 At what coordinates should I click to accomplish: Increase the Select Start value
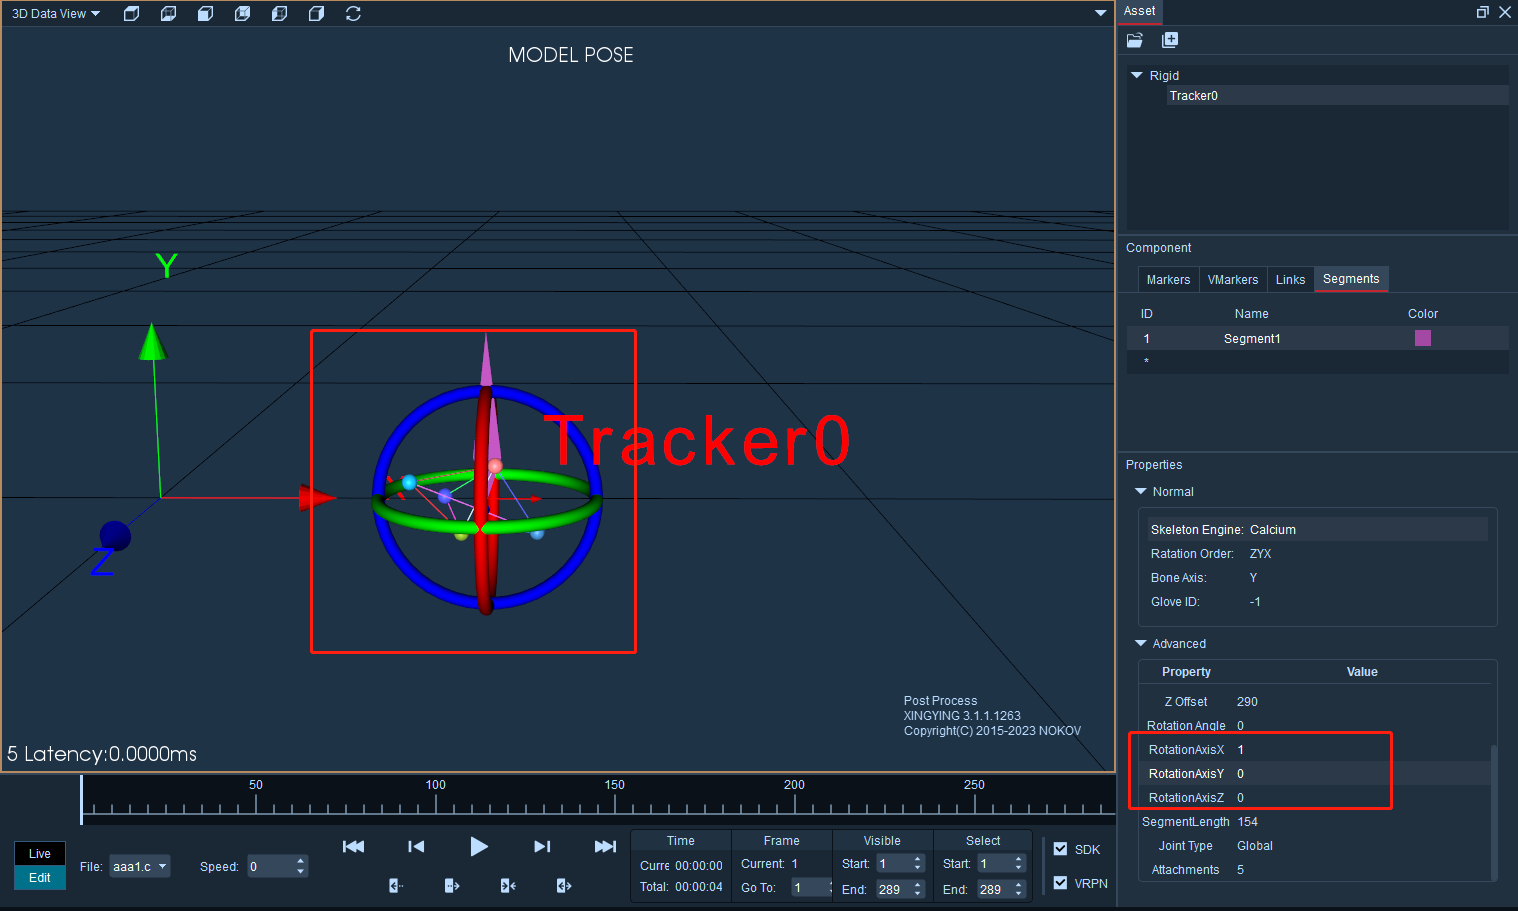[1019, 859]
